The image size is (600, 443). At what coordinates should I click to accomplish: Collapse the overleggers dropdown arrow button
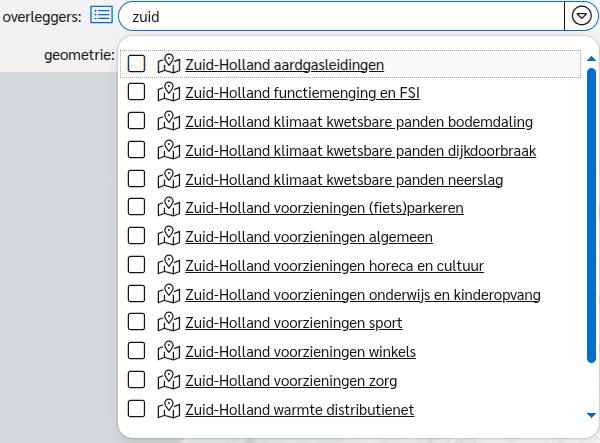[x=581, y=16]
